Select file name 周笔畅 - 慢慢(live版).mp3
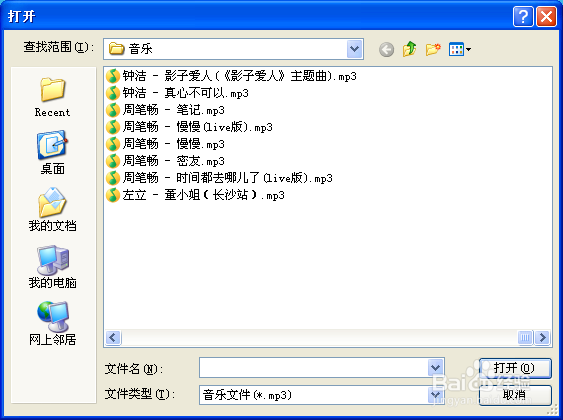The height and width of the screenshot is (420, 563). pyautogui.click(x=197, y=127)
